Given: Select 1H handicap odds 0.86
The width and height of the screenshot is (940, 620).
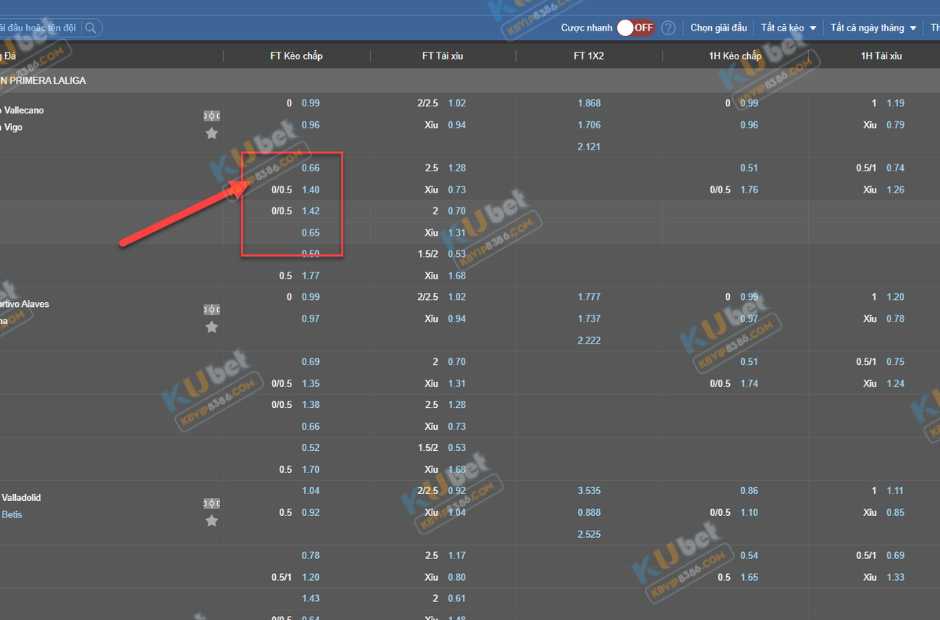Looking at the screenshot, I should [749, 490].
